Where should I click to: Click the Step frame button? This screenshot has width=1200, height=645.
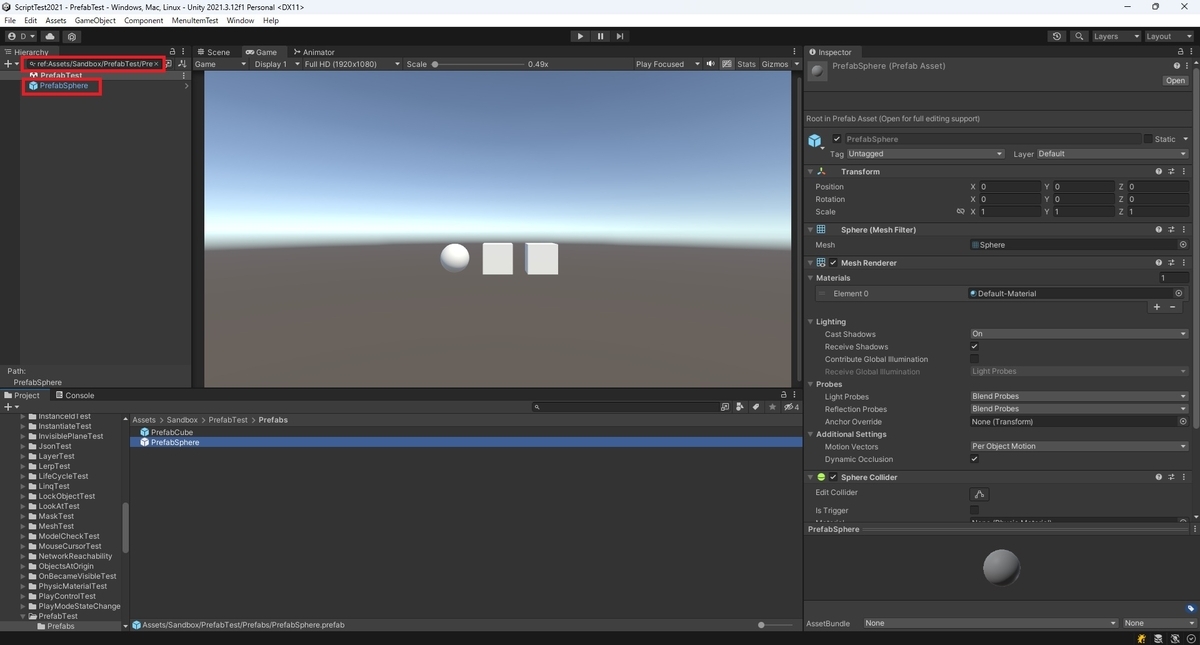pyautogui.click(x=620, y=36)
